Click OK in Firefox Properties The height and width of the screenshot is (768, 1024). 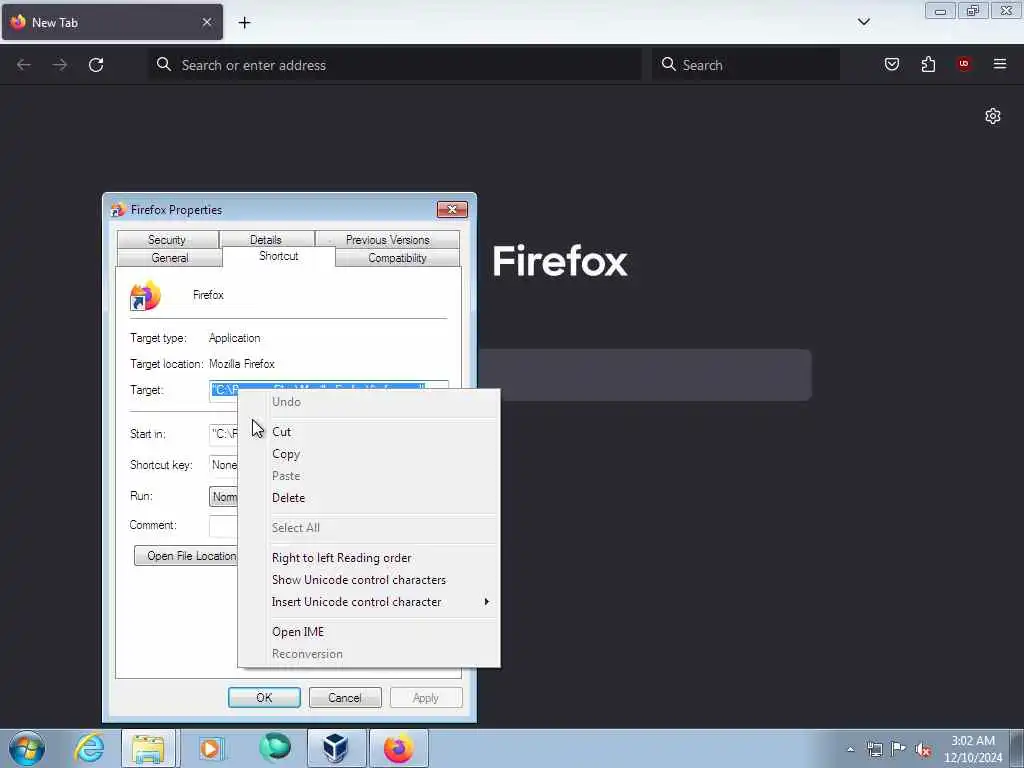pos(264,697)
